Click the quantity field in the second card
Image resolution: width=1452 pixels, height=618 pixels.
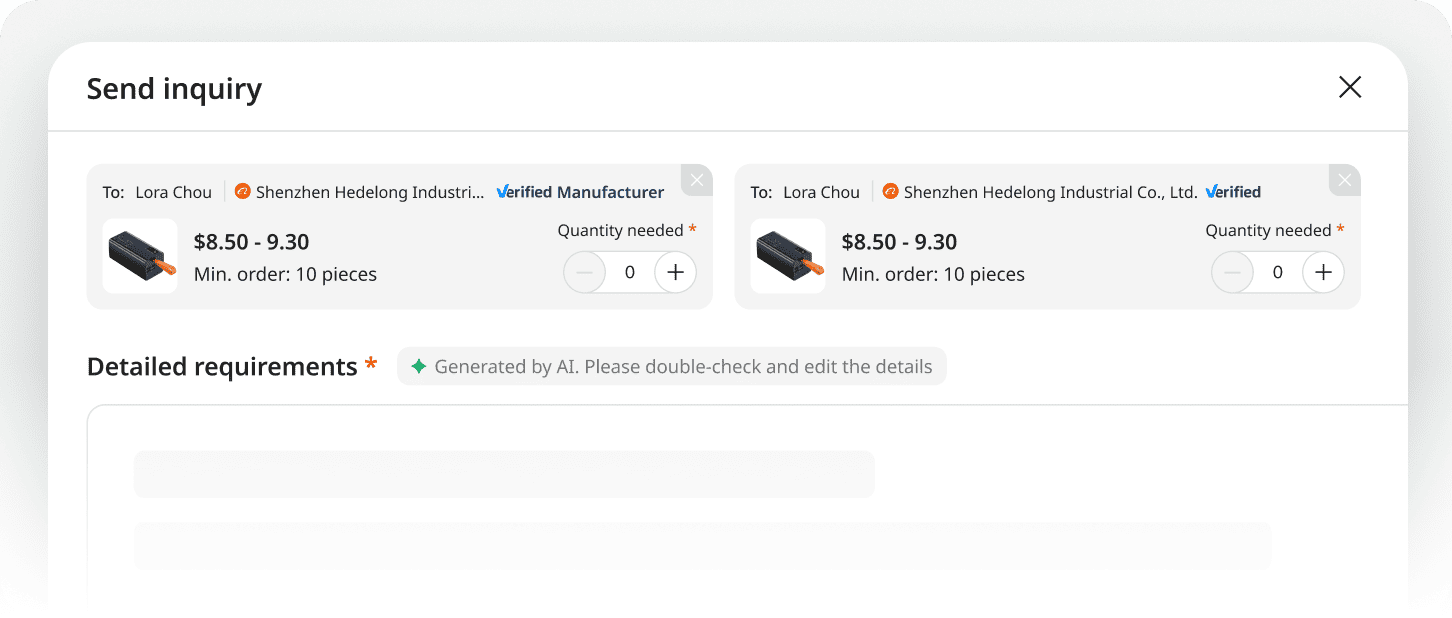tap(1277, 272)
